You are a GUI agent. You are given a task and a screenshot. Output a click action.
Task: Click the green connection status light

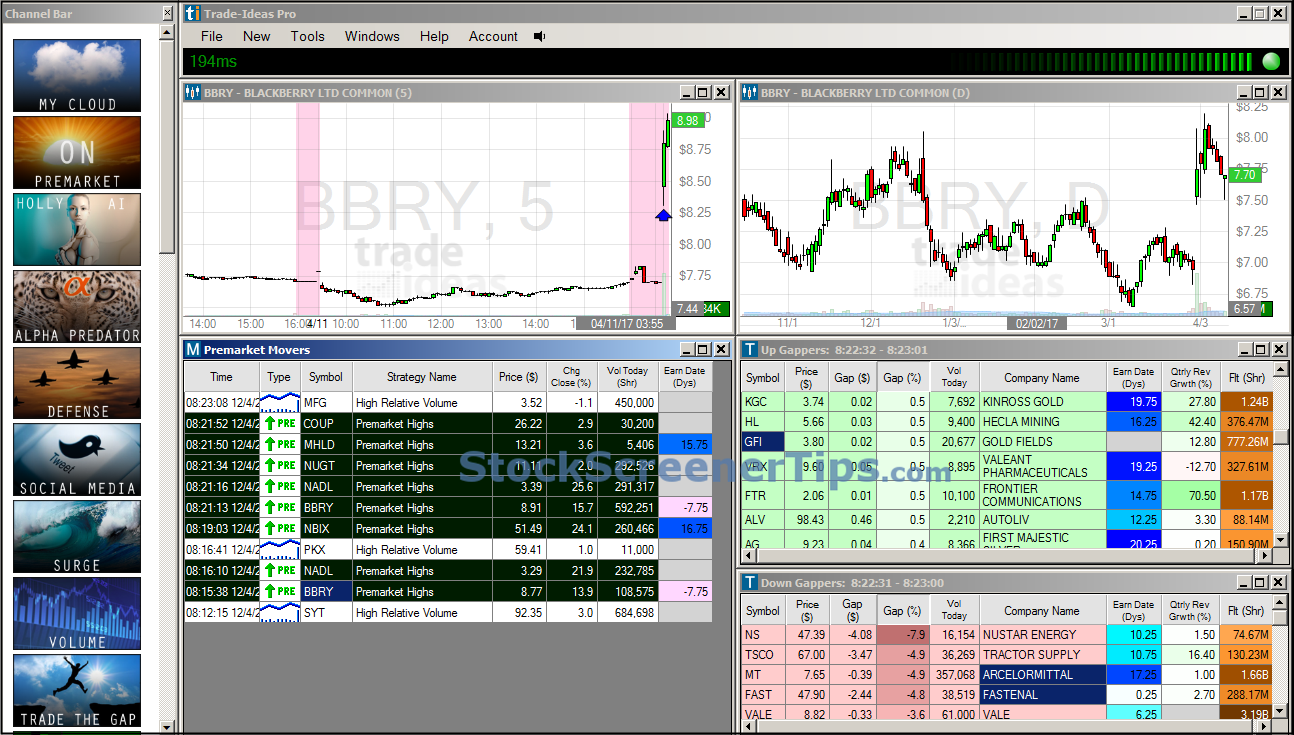click(1271, 61)
